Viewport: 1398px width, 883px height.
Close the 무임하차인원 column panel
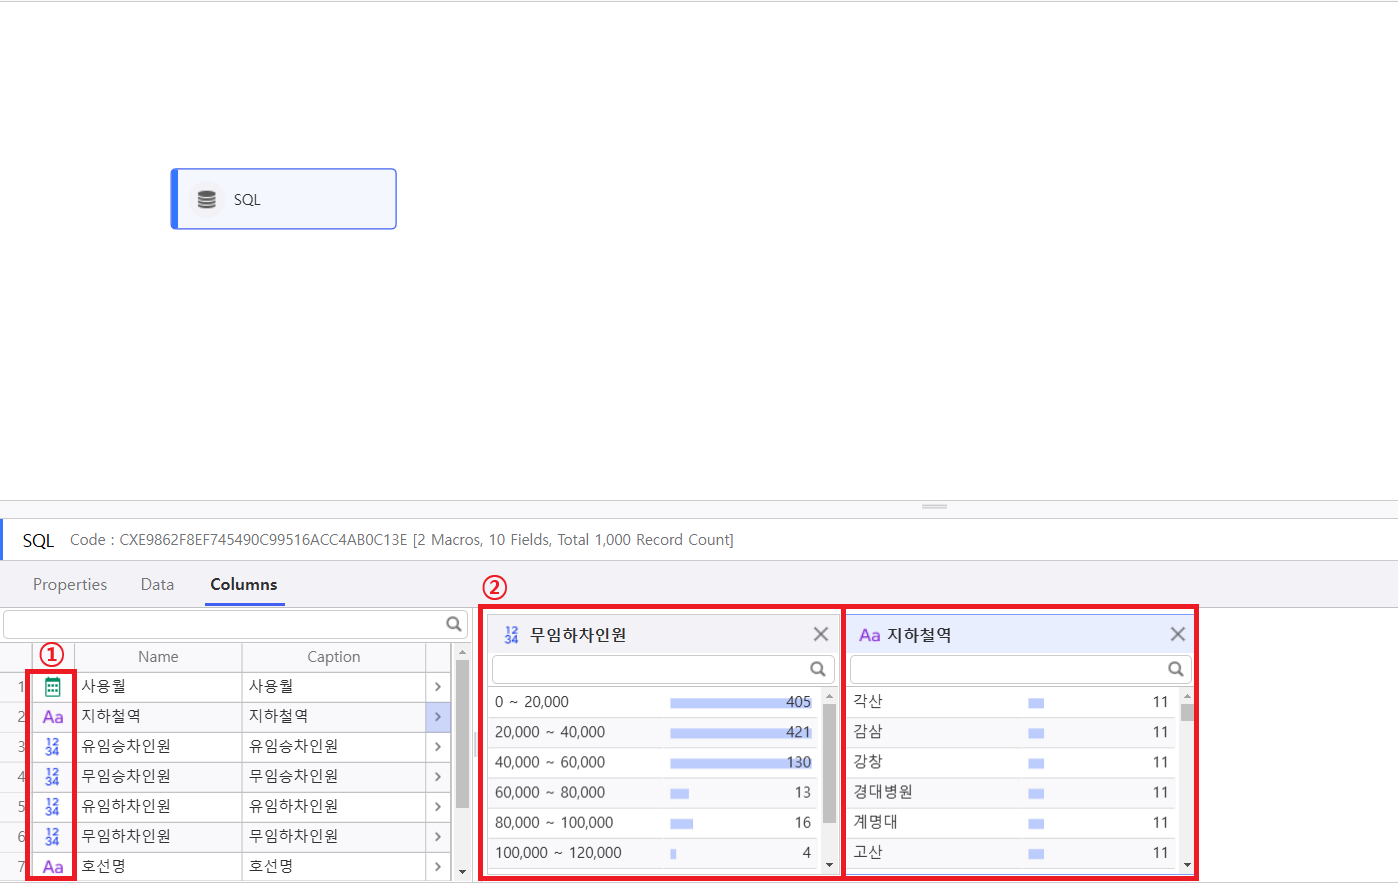click(821, 634)
